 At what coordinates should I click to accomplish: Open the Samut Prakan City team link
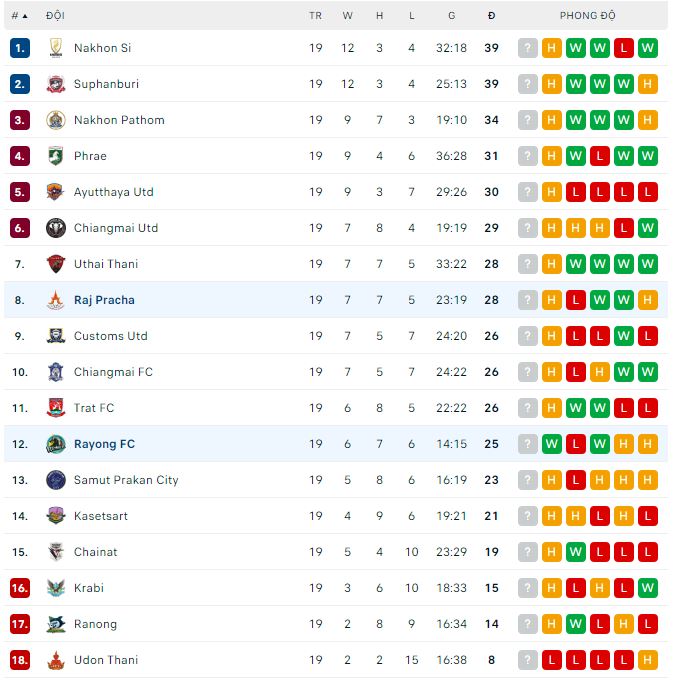tap(126, 480)
